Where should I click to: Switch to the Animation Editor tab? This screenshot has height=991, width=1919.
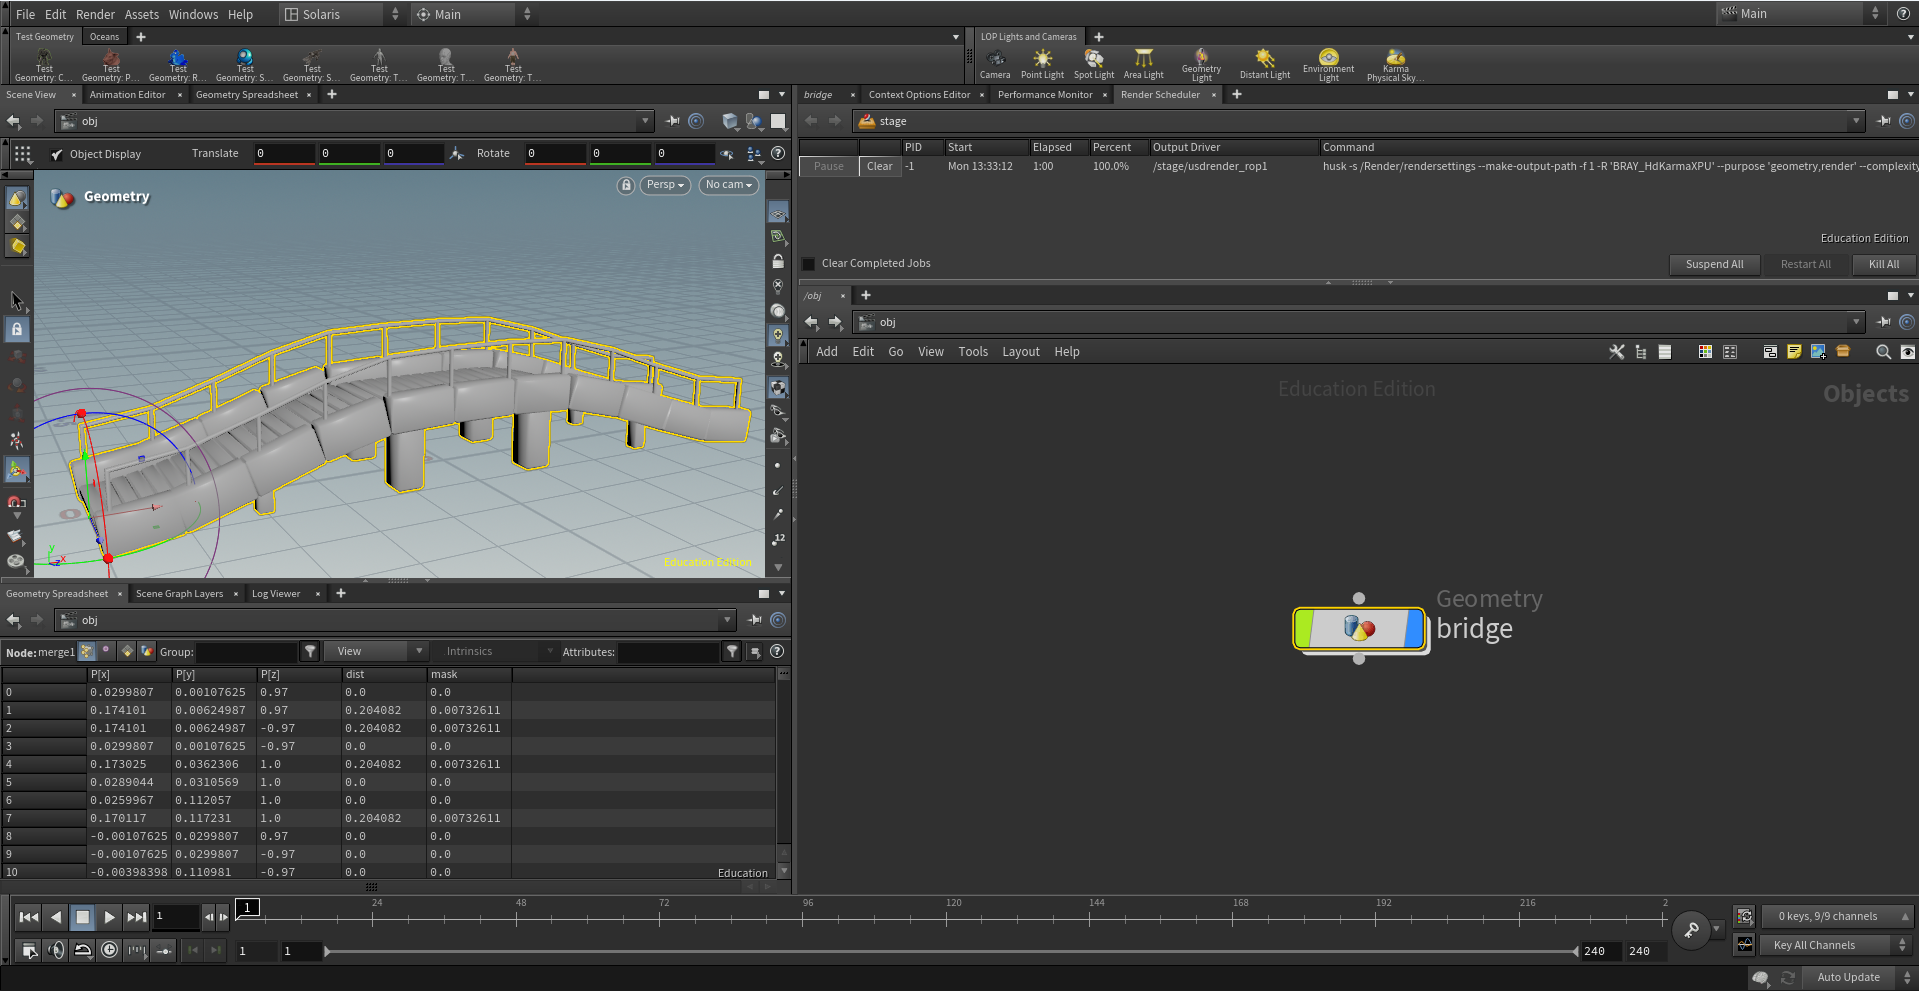pyautogui.click(x=127, y=95)
